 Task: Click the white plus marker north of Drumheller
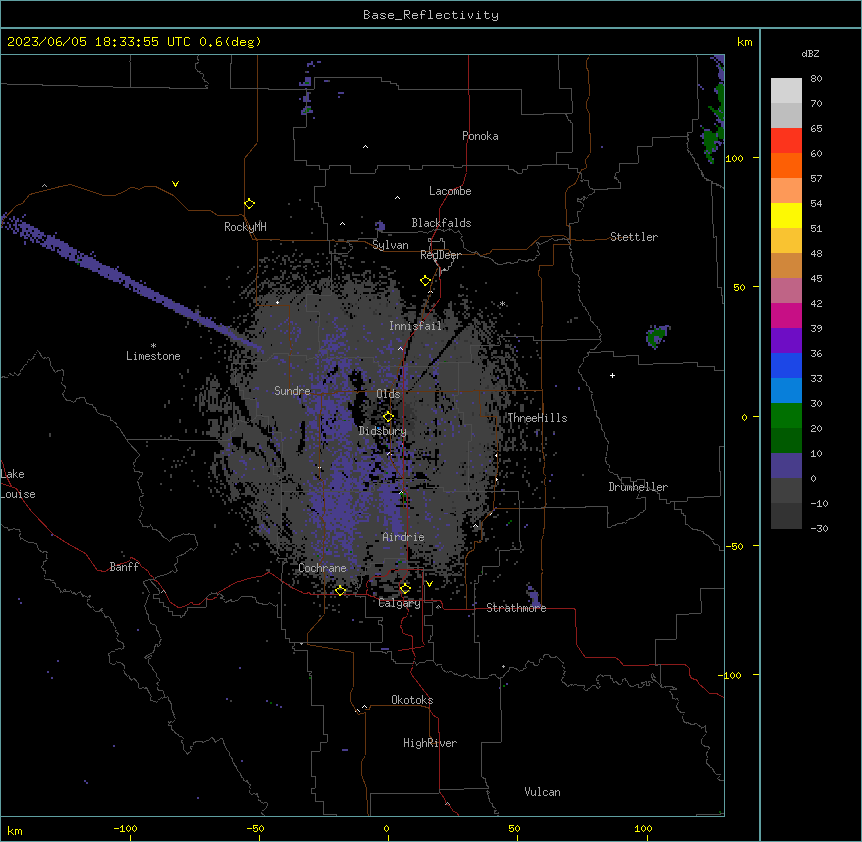pyautogui.click(x=612, y=375)
